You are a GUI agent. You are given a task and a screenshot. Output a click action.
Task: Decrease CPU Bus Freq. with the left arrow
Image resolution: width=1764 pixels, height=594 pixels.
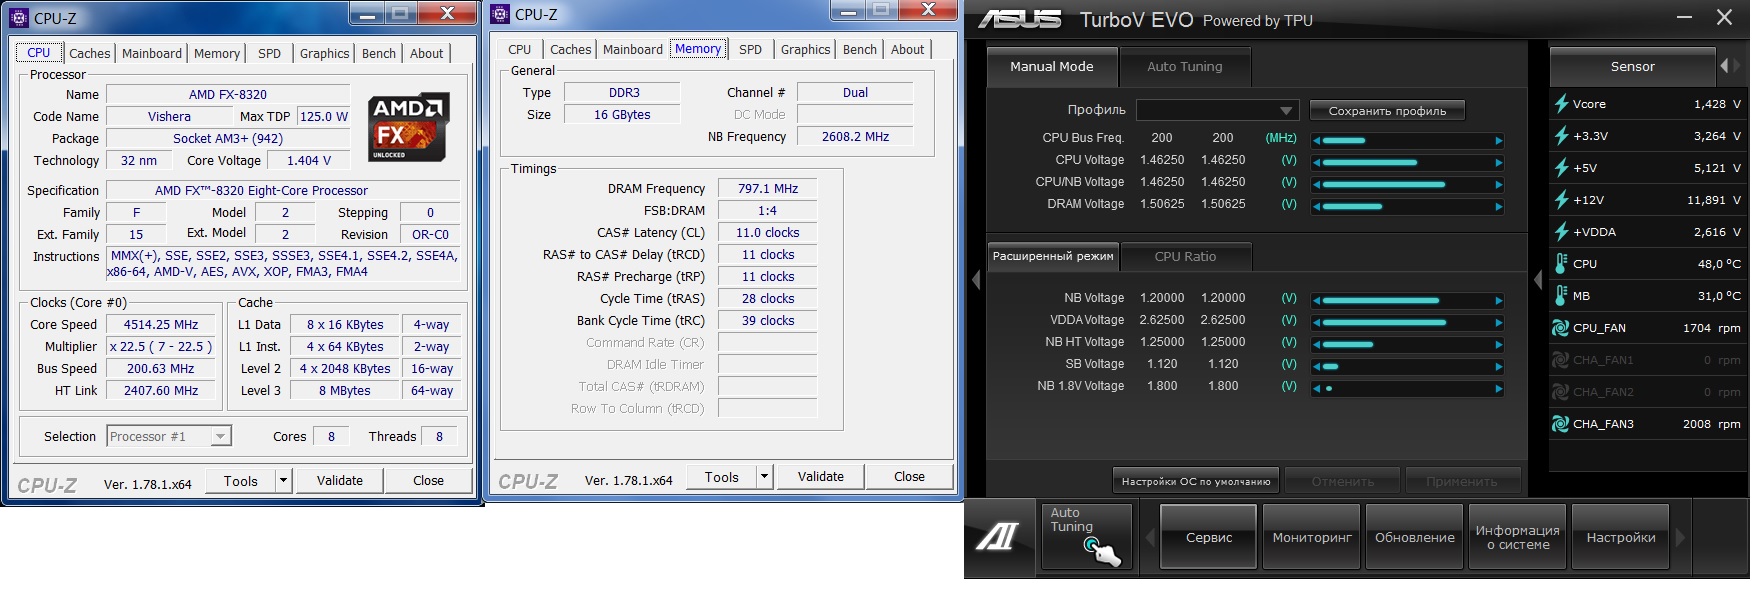1318,141
